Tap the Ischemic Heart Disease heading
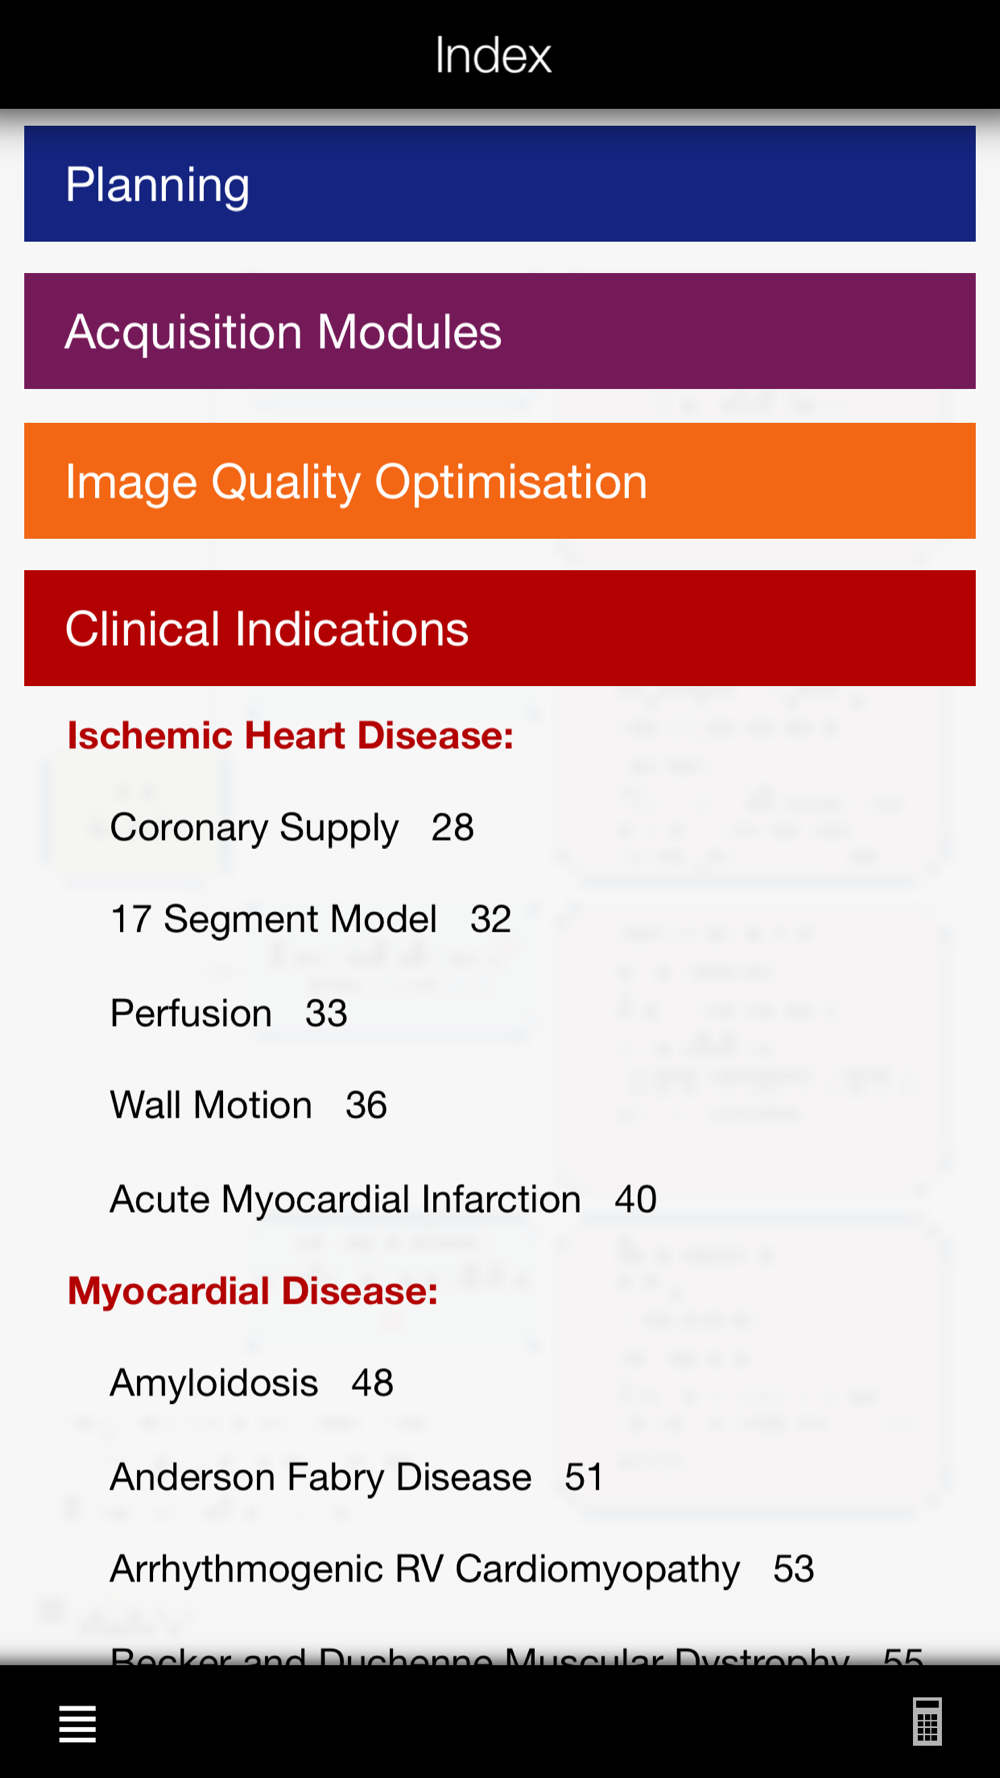1000x1778 pixels. [x=290, y=736]
